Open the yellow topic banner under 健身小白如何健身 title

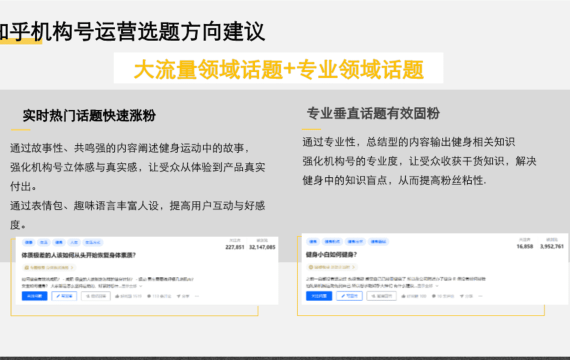(331, 267)
